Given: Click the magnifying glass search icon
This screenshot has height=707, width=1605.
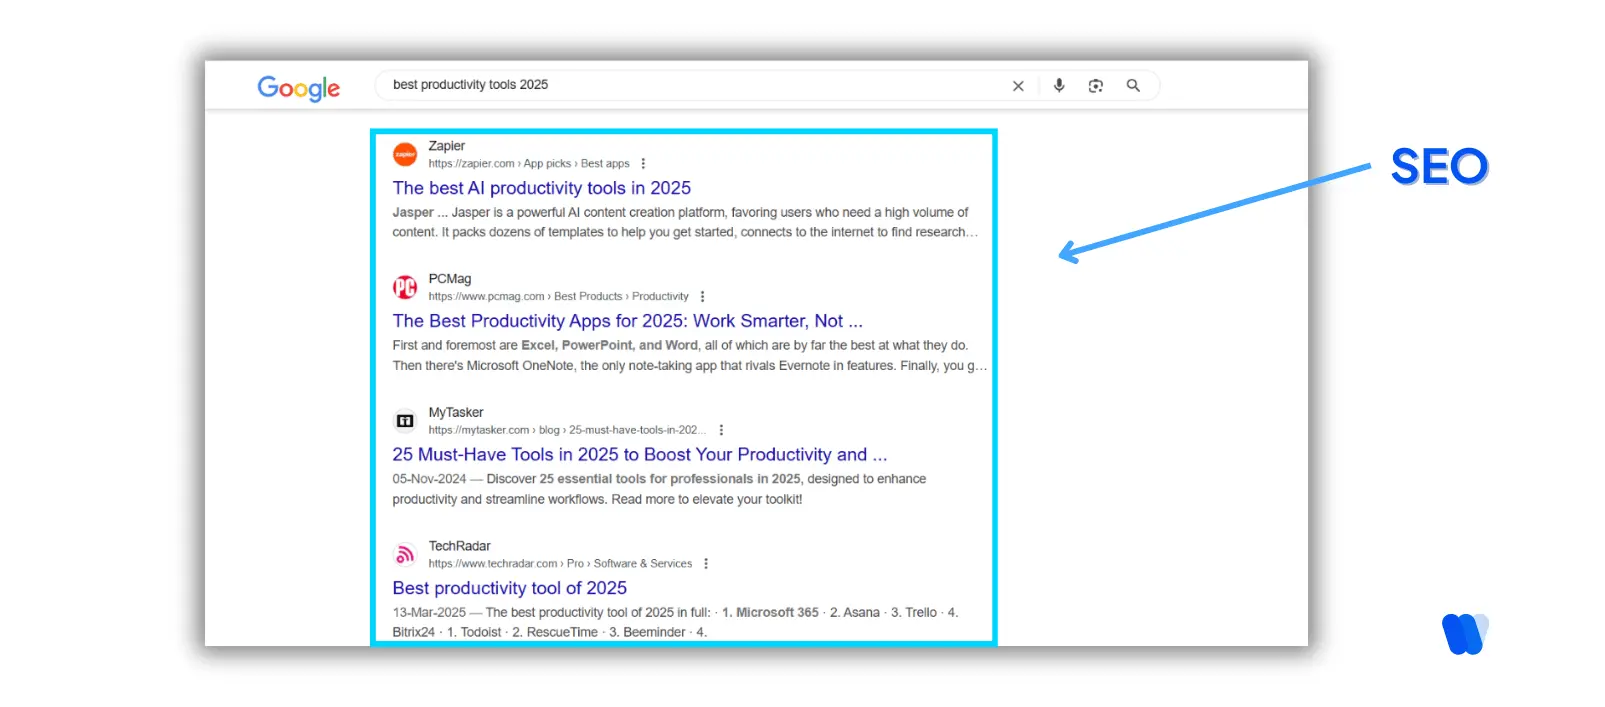Looking at the screenshot, I should pyautogui.click(x=1133, y=86).
